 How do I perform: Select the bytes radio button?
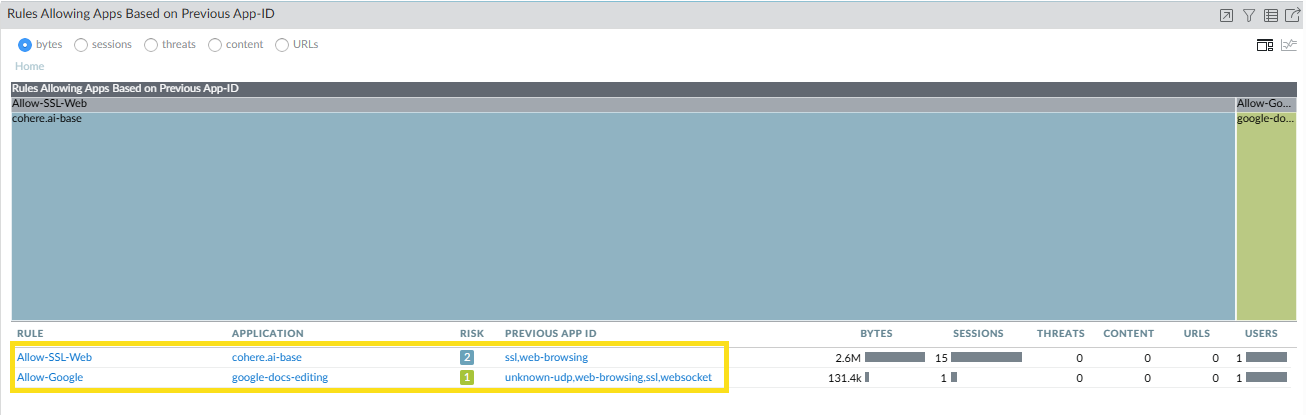25,44
